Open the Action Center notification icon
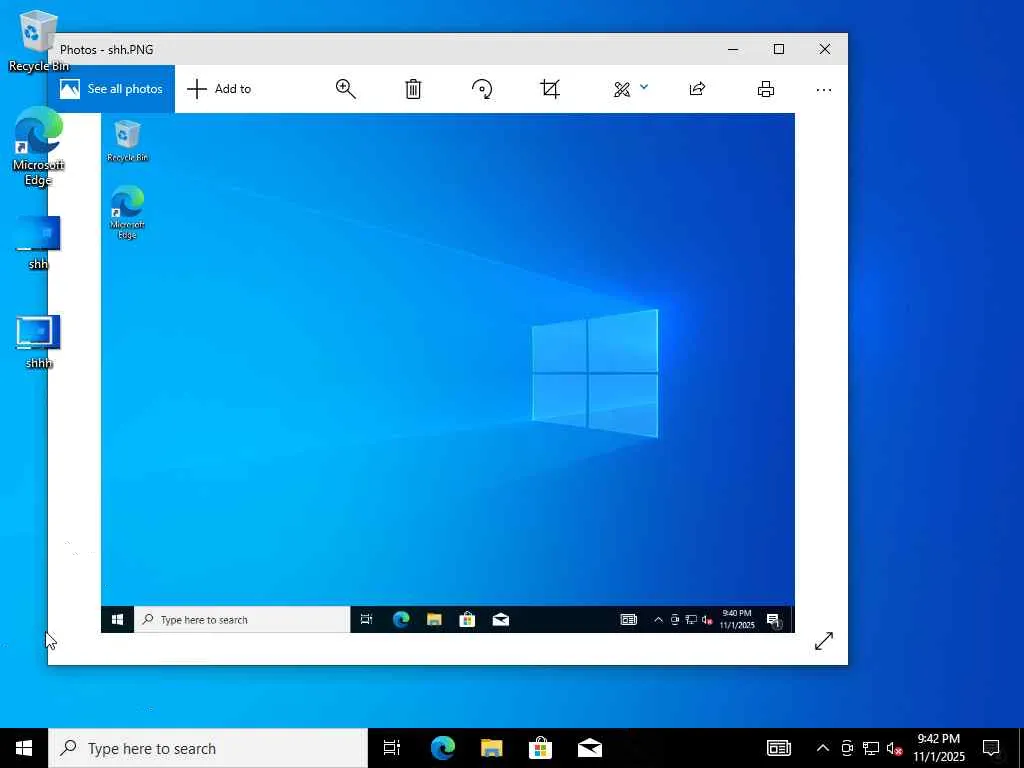 click(x=991, y=748)
